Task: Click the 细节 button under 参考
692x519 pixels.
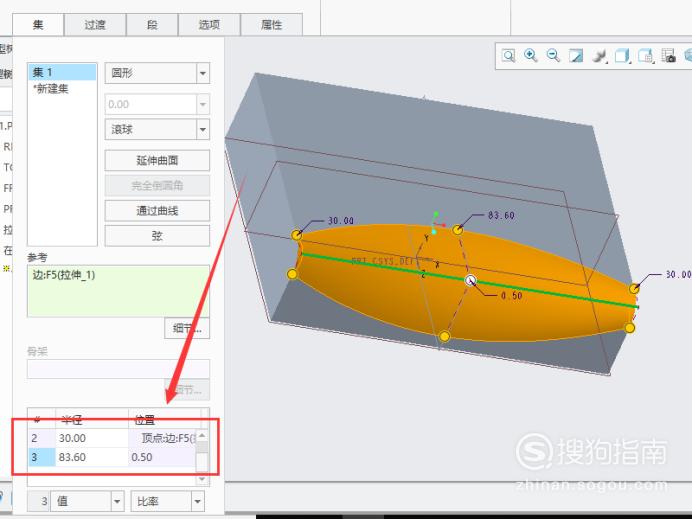Action: point(187,328)
